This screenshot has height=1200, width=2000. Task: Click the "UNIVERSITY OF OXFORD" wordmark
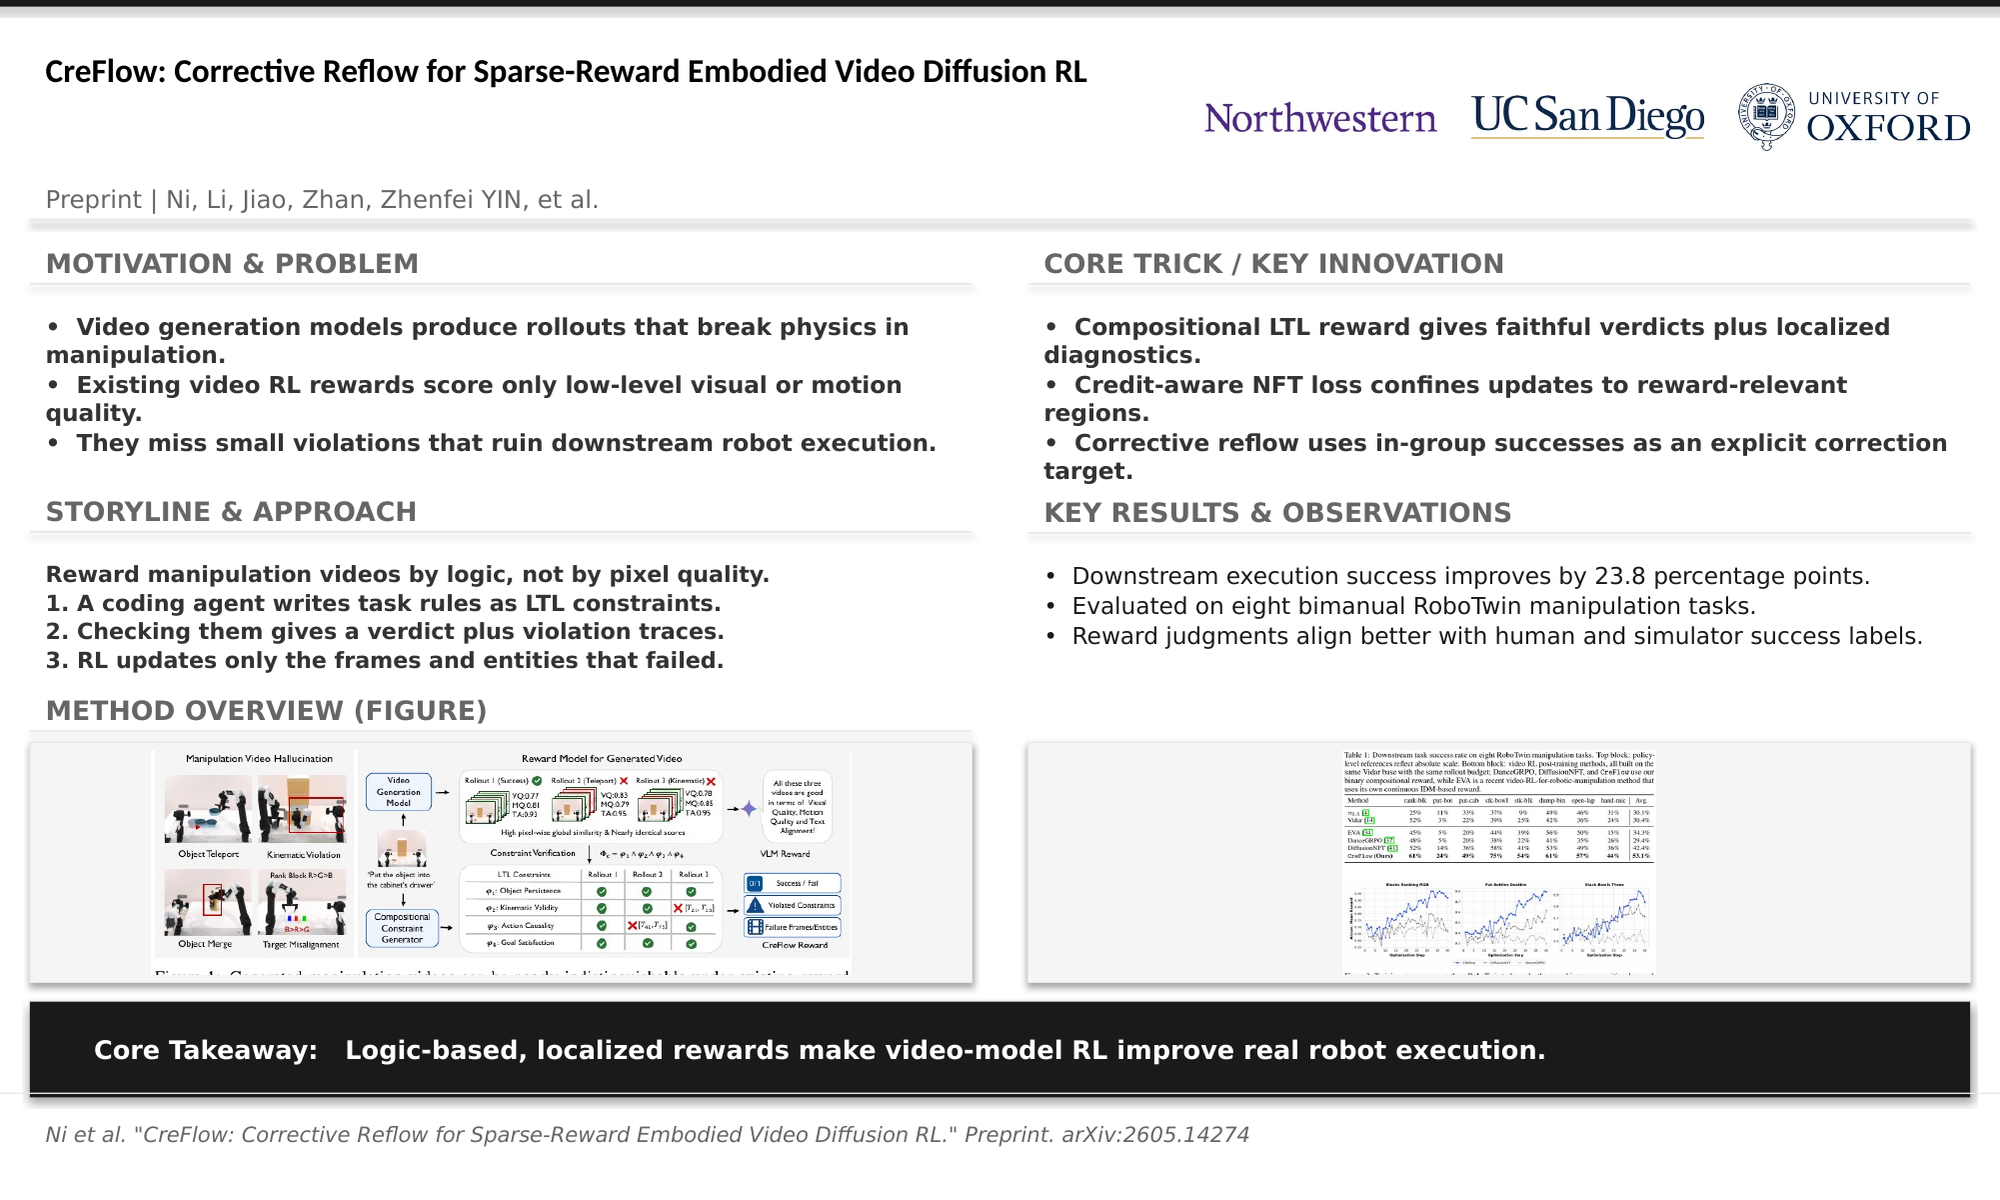click(x=1889, y=117)
